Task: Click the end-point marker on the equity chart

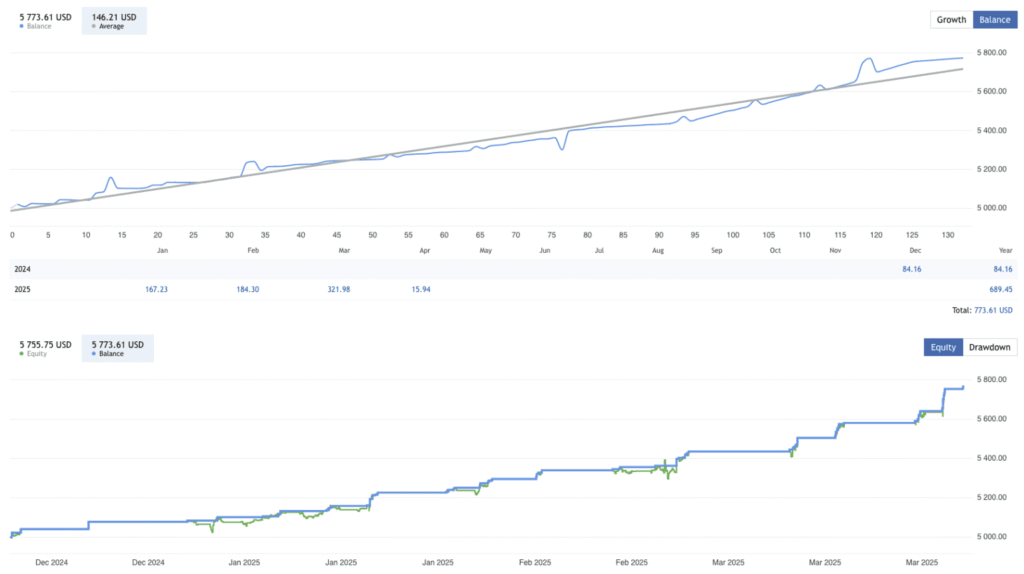Action: [x=963, y=386]
